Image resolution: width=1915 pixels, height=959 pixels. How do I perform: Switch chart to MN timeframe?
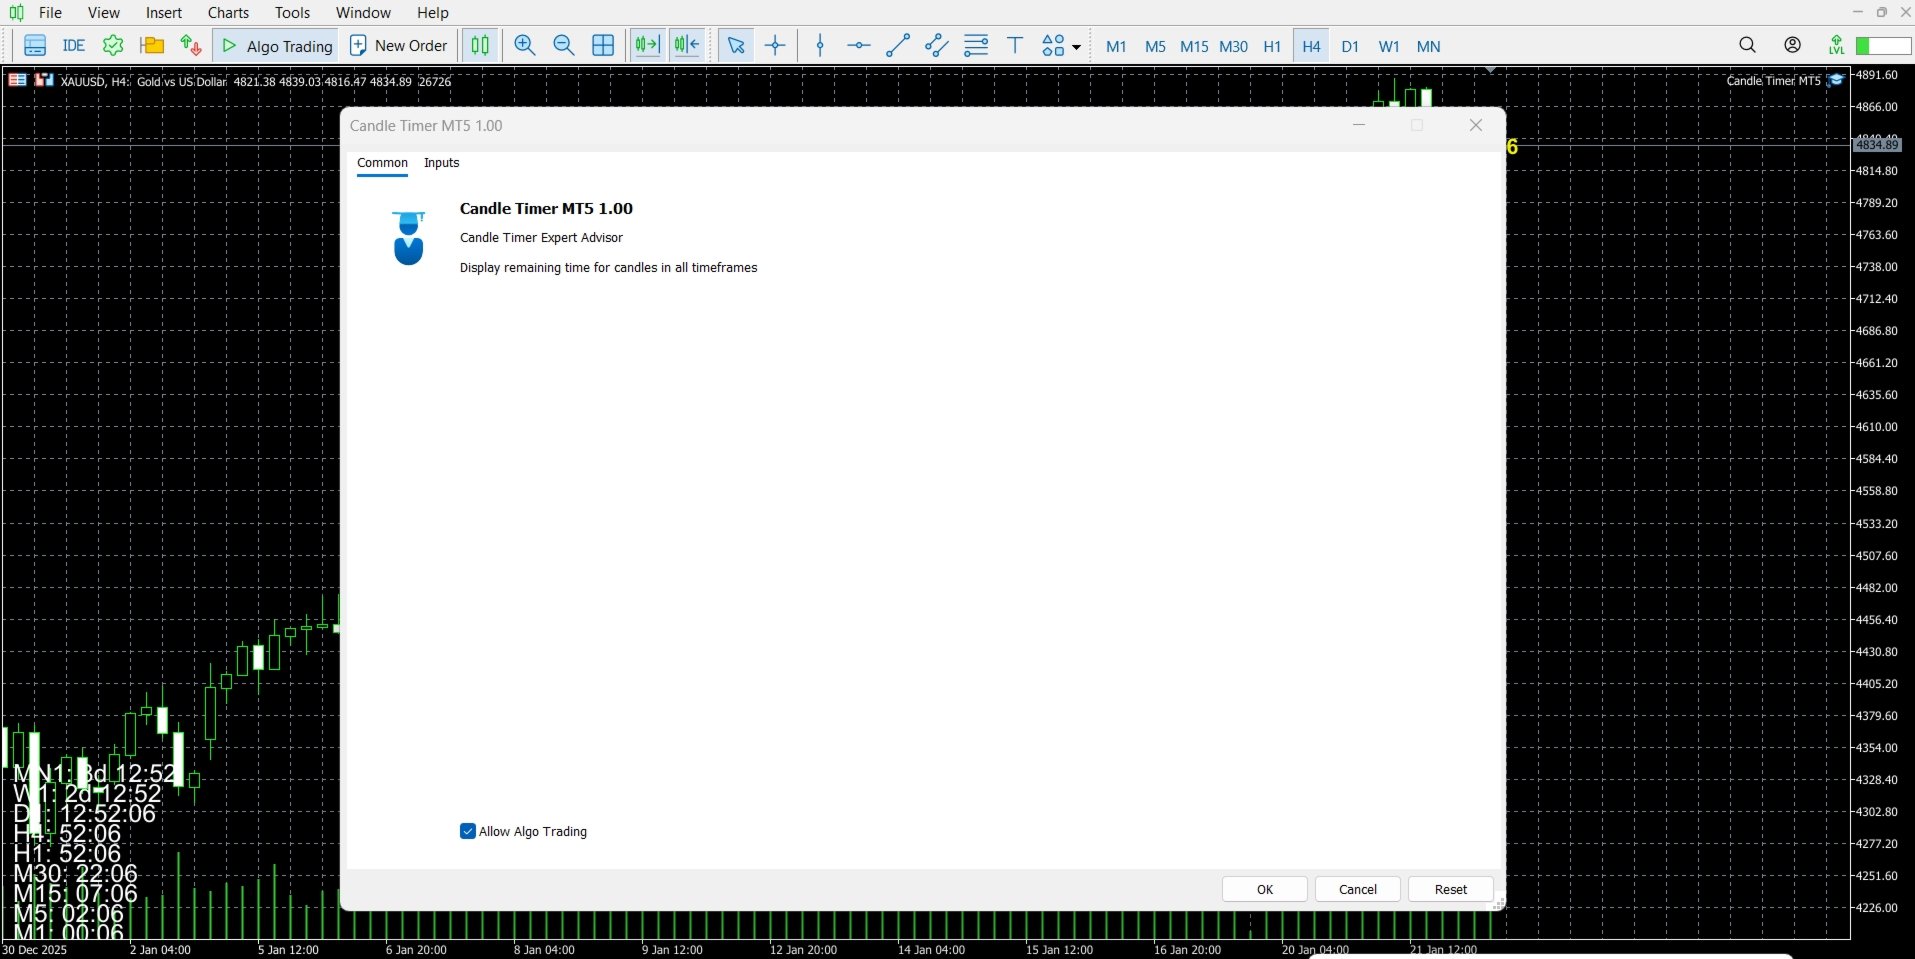coord(1429,46)
